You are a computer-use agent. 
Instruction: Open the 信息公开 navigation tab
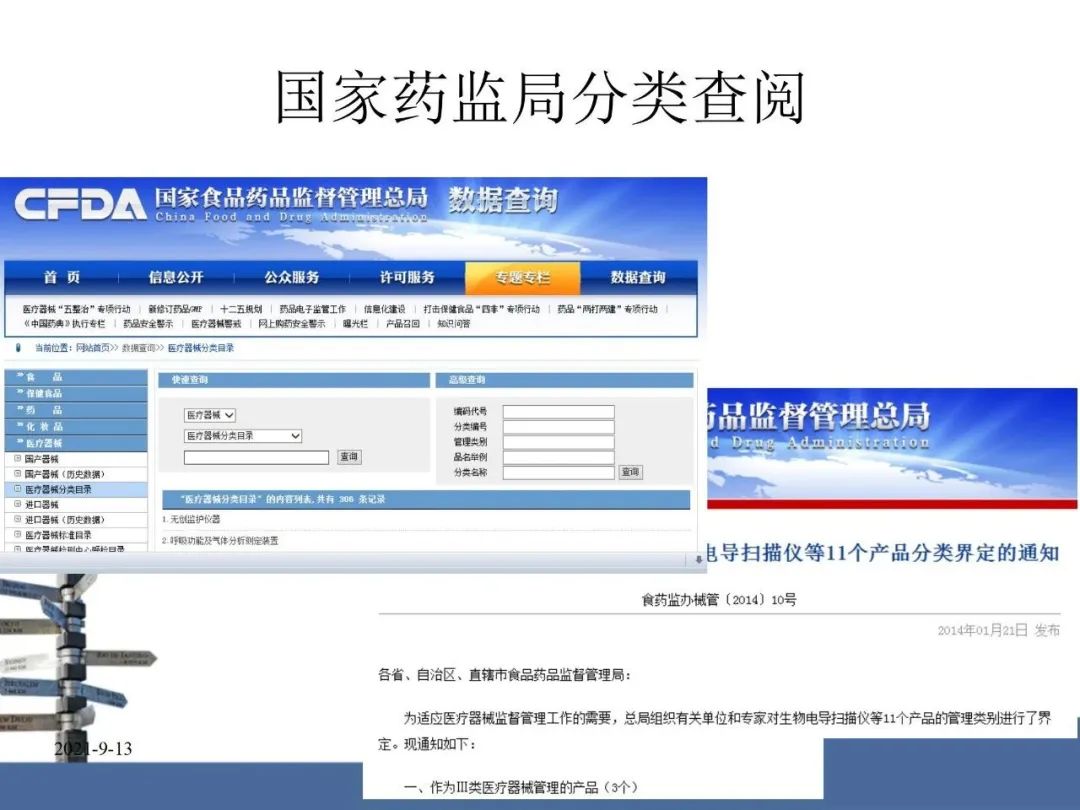click(x=176, y=277)
